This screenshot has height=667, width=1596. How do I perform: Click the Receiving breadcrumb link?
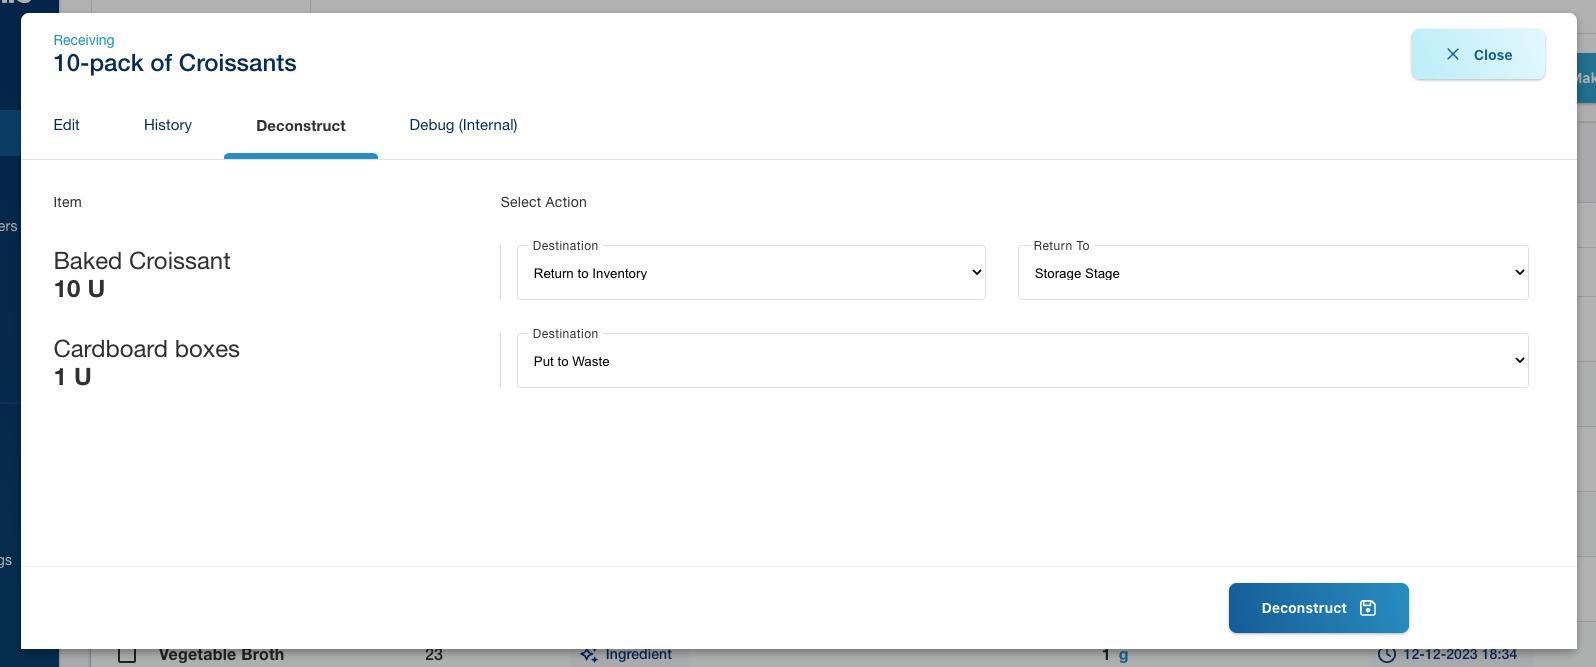coord(84,40)
